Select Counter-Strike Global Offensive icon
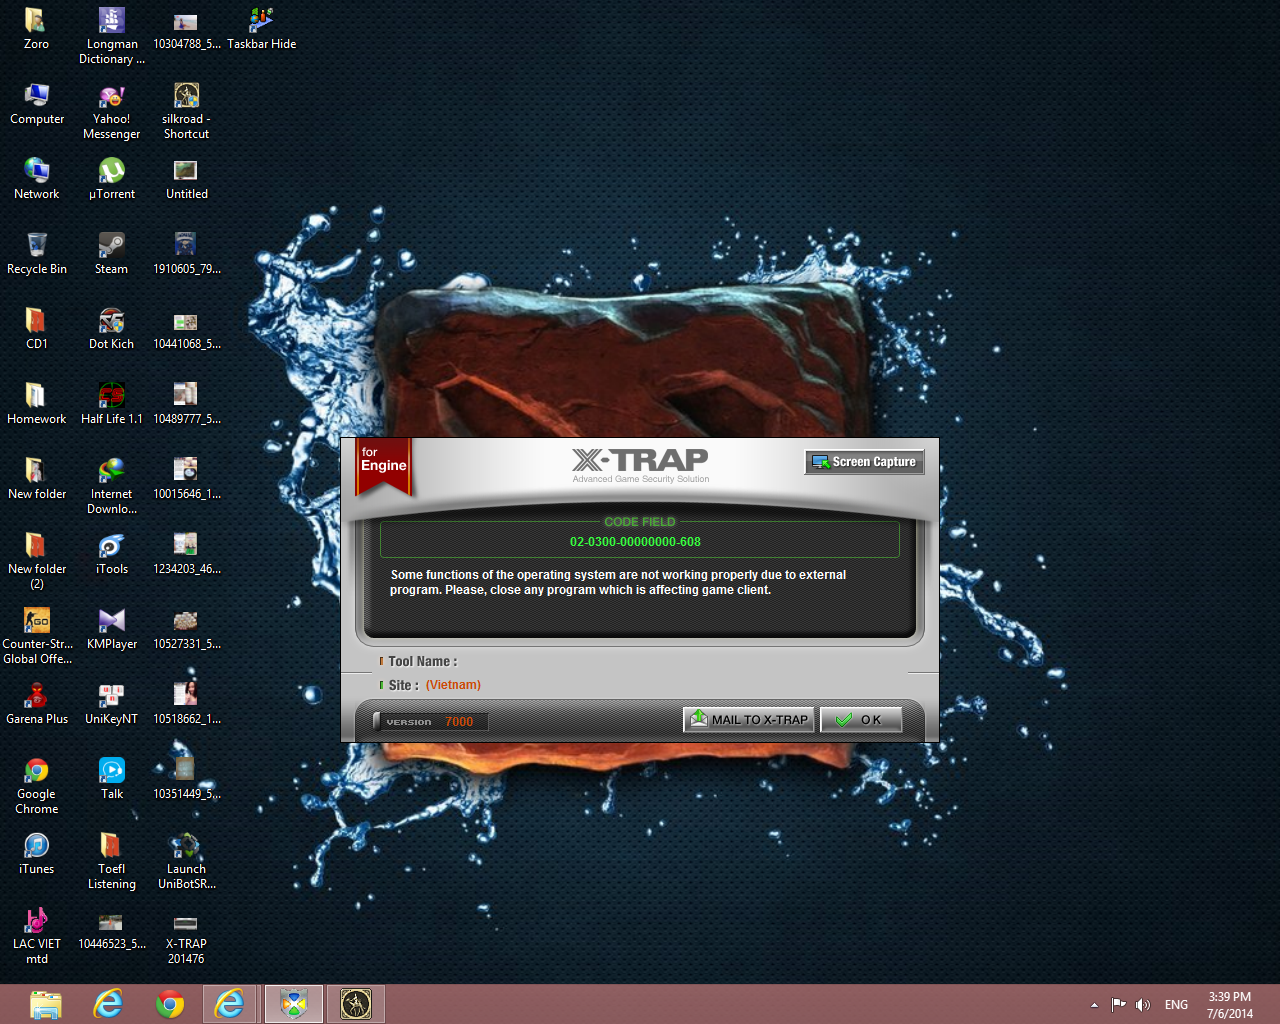 pos(37,635)
